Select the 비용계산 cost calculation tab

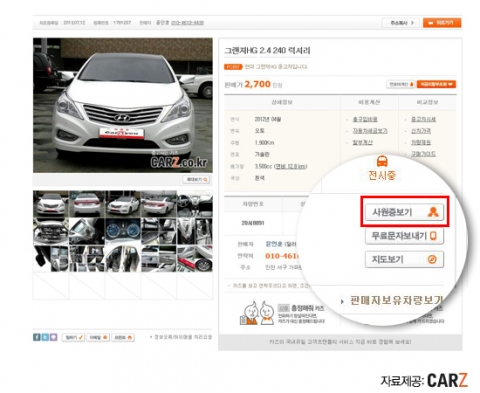(369, 102)
